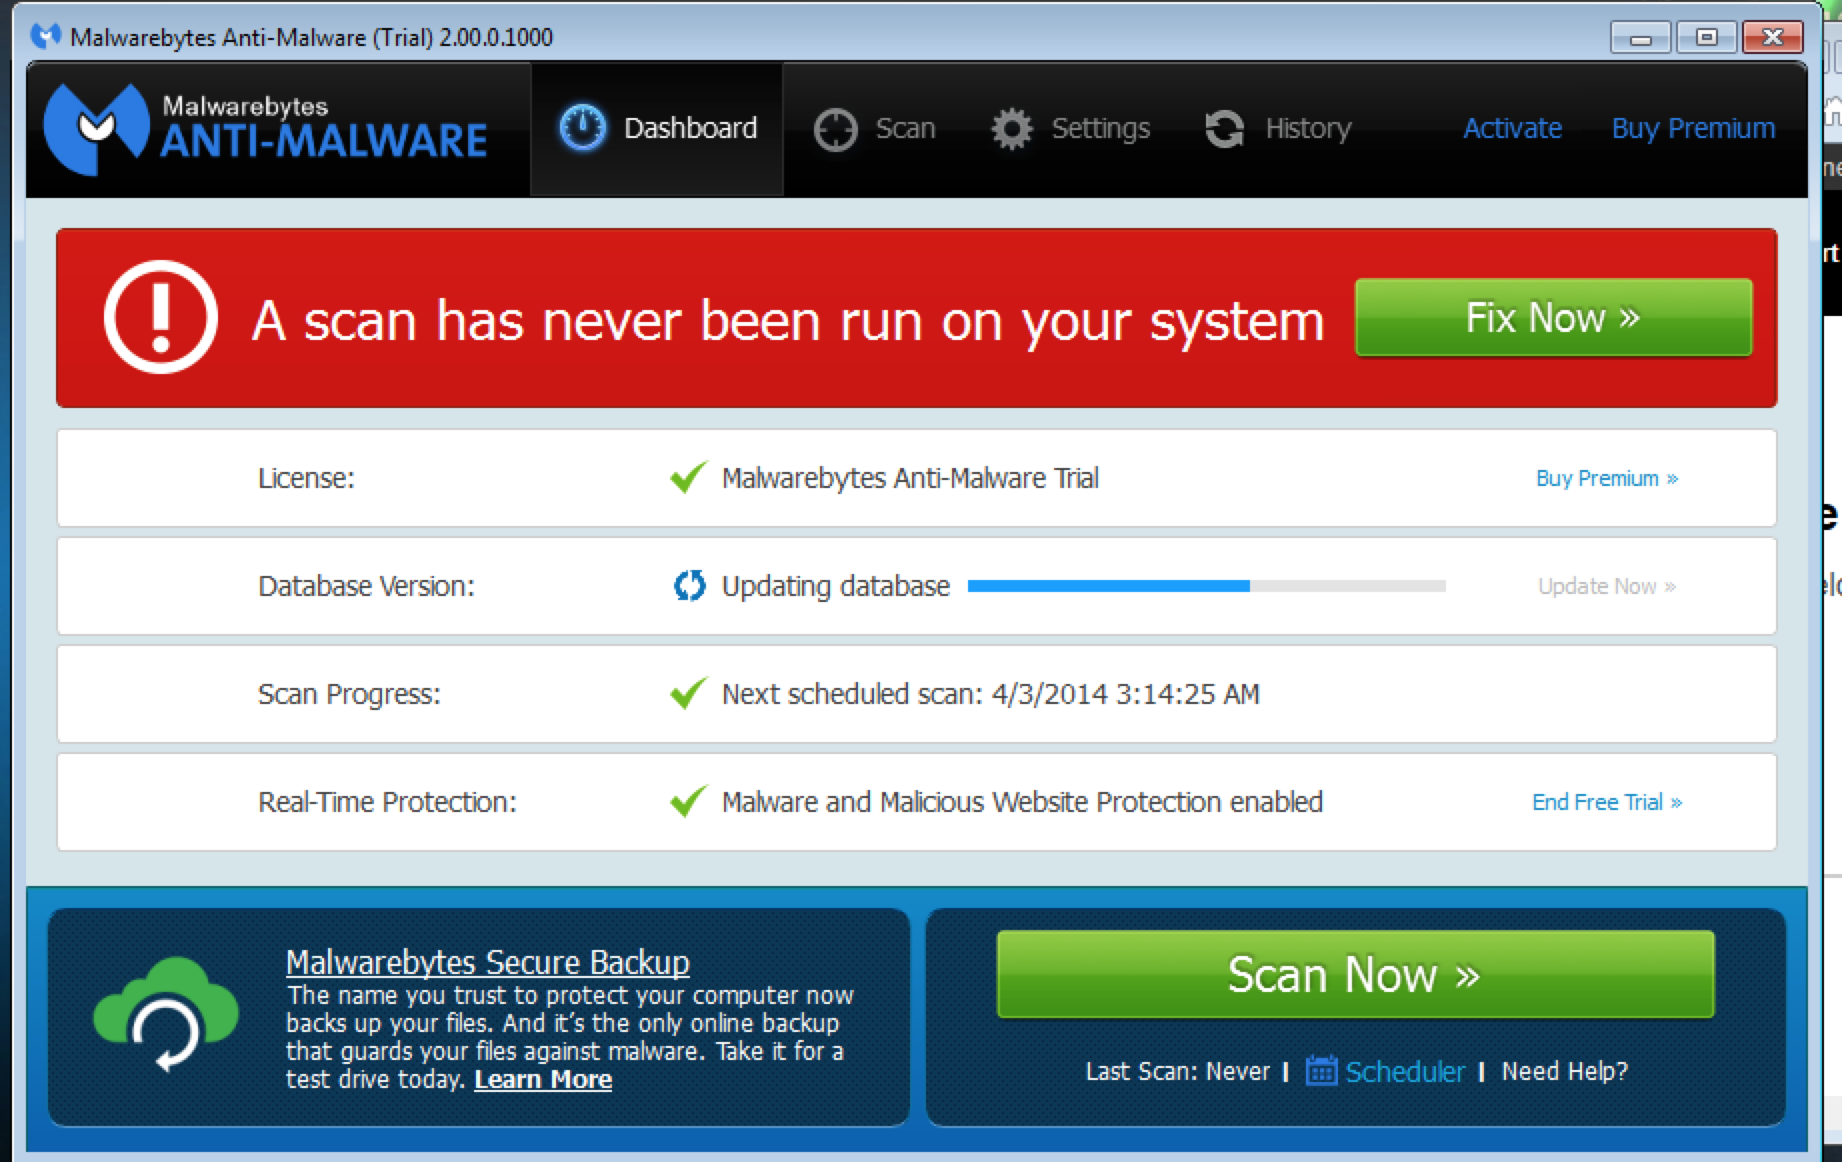Click the 'Last Scan: Never' text
The height and width of the screenshot is (1162, 1842).
pos(1177,1071)
